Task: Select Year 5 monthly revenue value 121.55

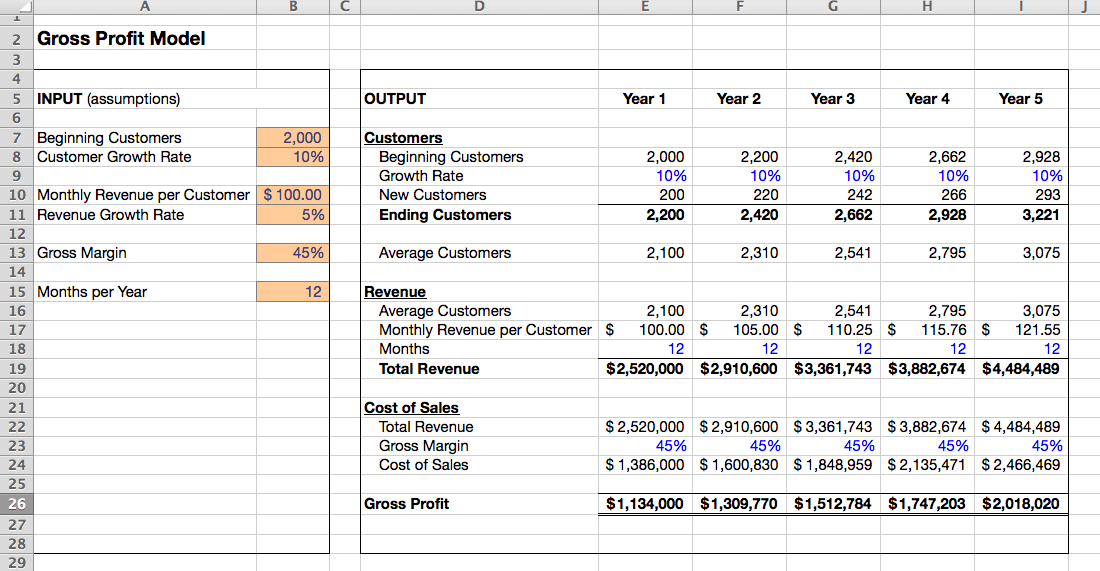Action: click(1037, 330)
